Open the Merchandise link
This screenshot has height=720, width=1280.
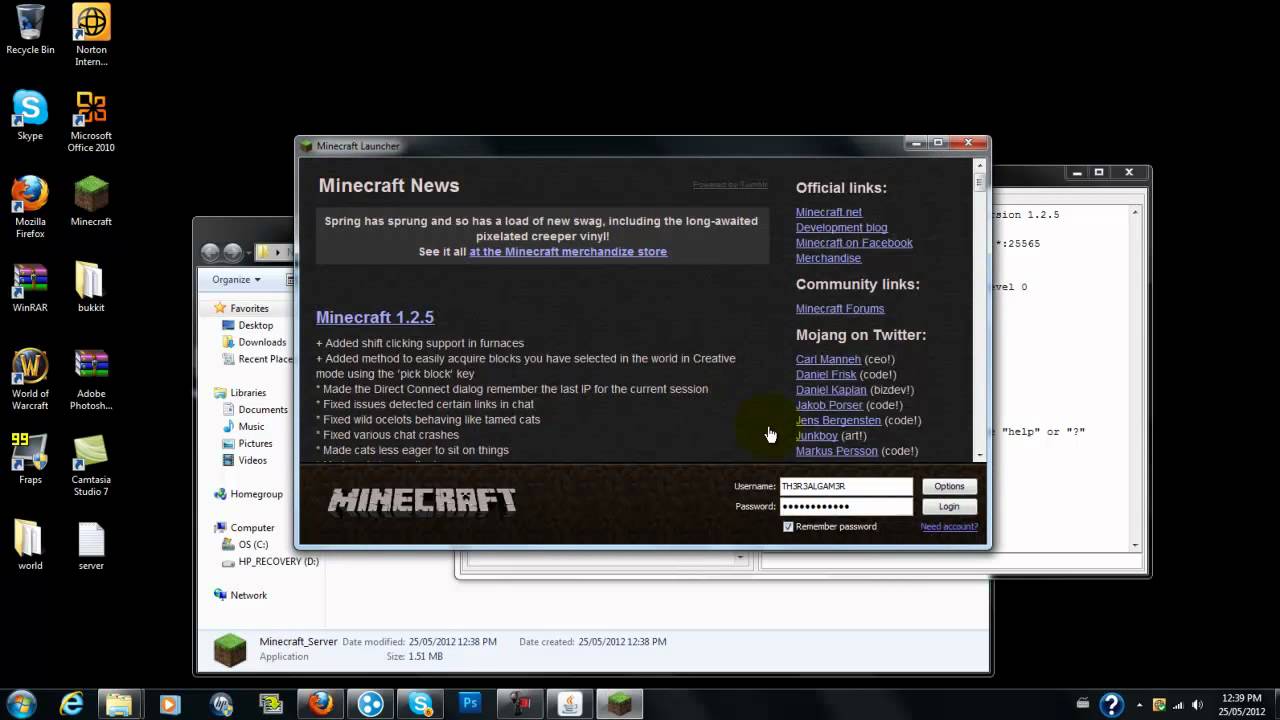point(828,258)
